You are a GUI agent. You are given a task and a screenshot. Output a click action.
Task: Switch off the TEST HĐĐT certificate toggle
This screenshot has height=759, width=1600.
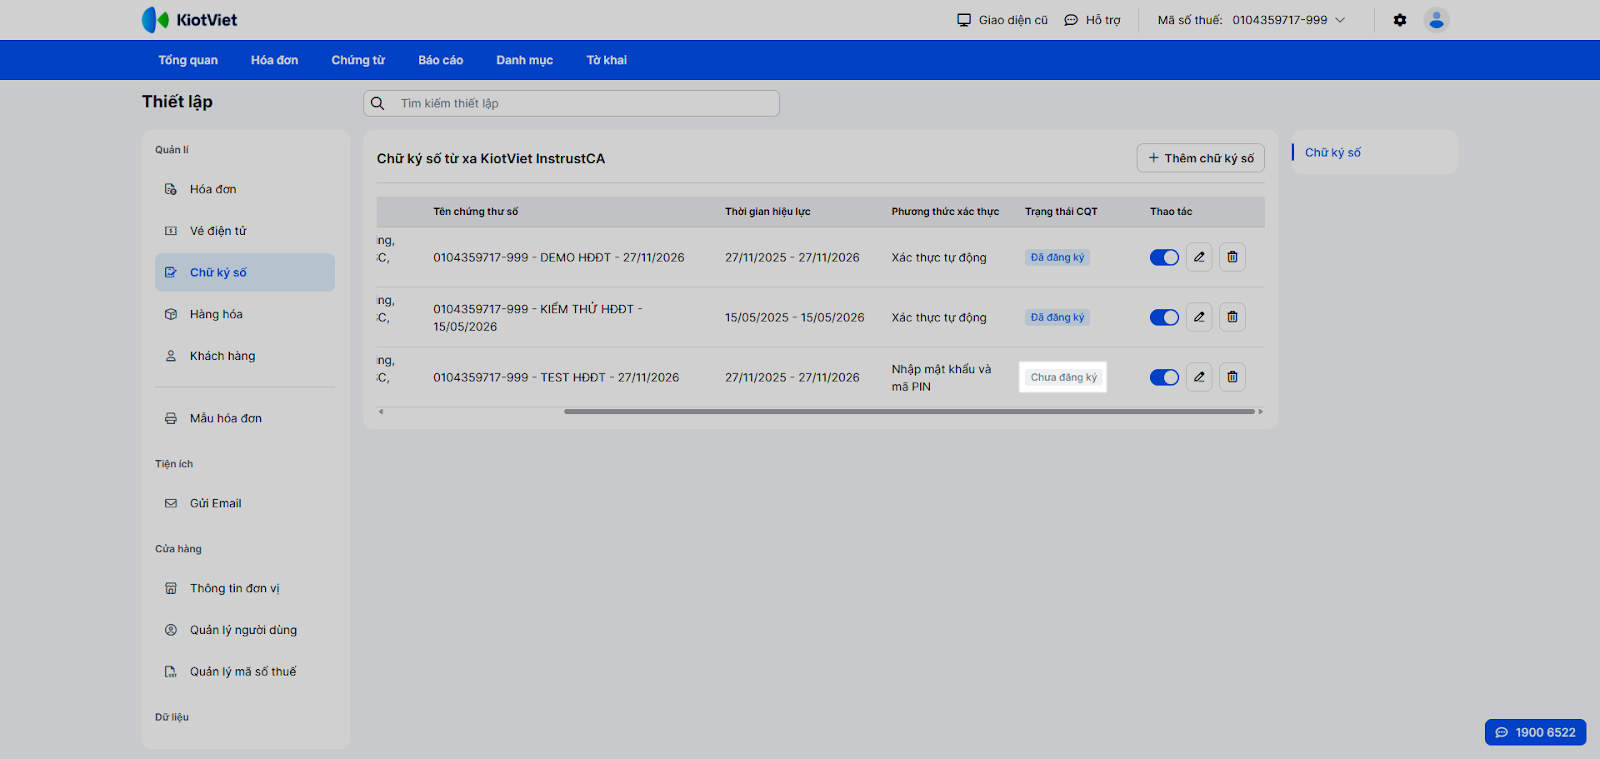[1164, 377]
